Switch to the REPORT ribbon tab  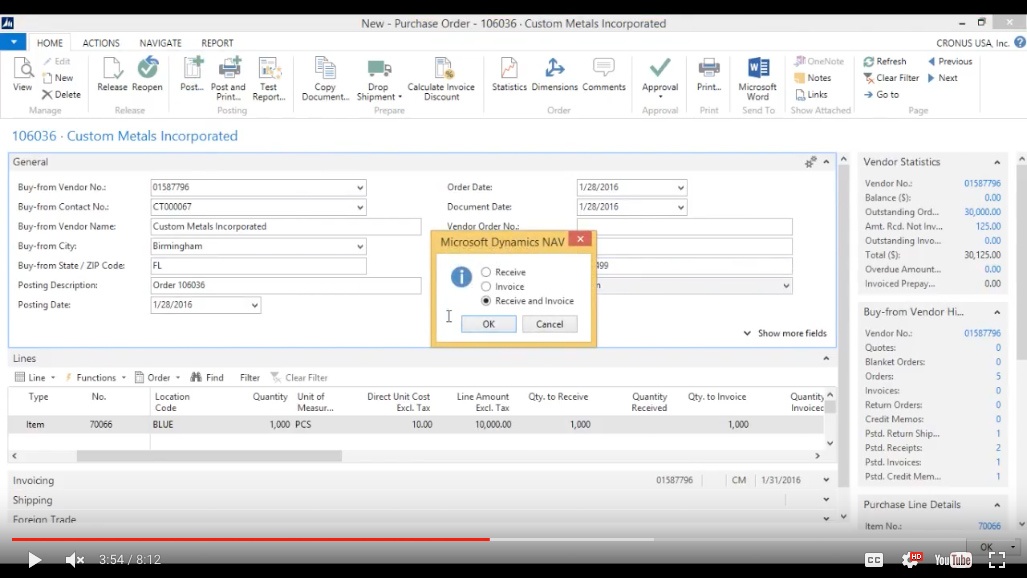tap(217, 43)
